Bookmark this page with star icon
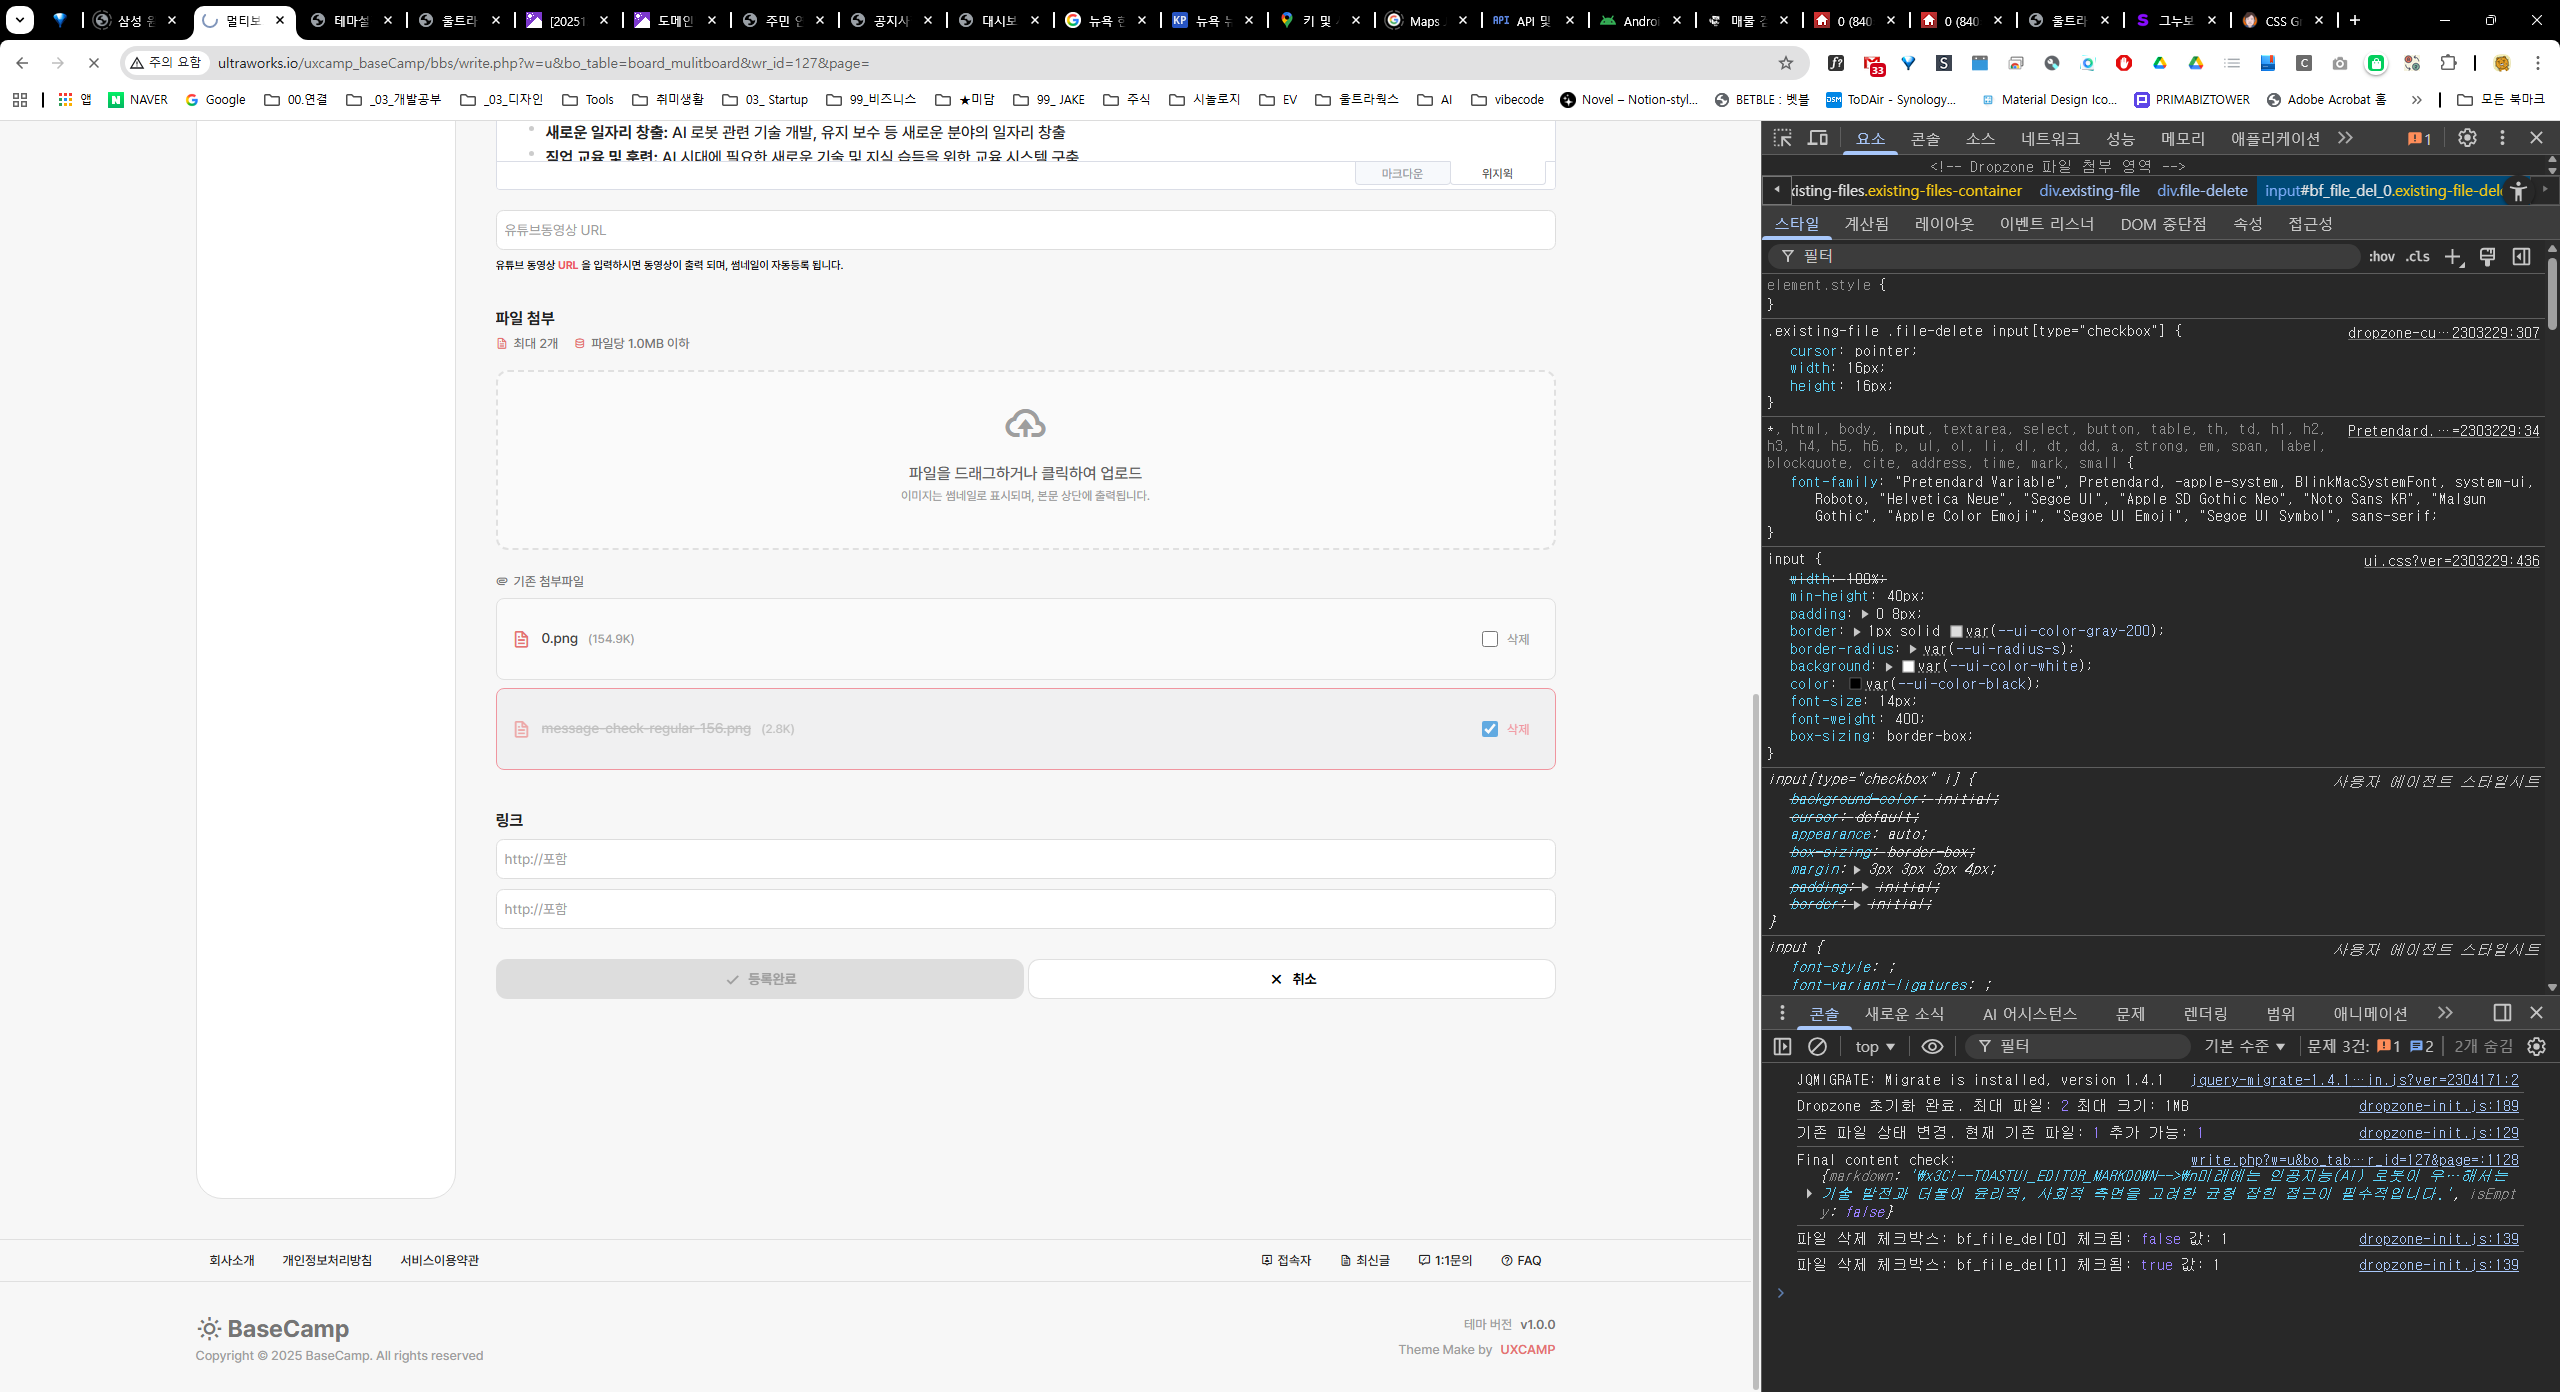Image resolution: width=2560 pixels, height=1392 pixels. (1786, 63)
